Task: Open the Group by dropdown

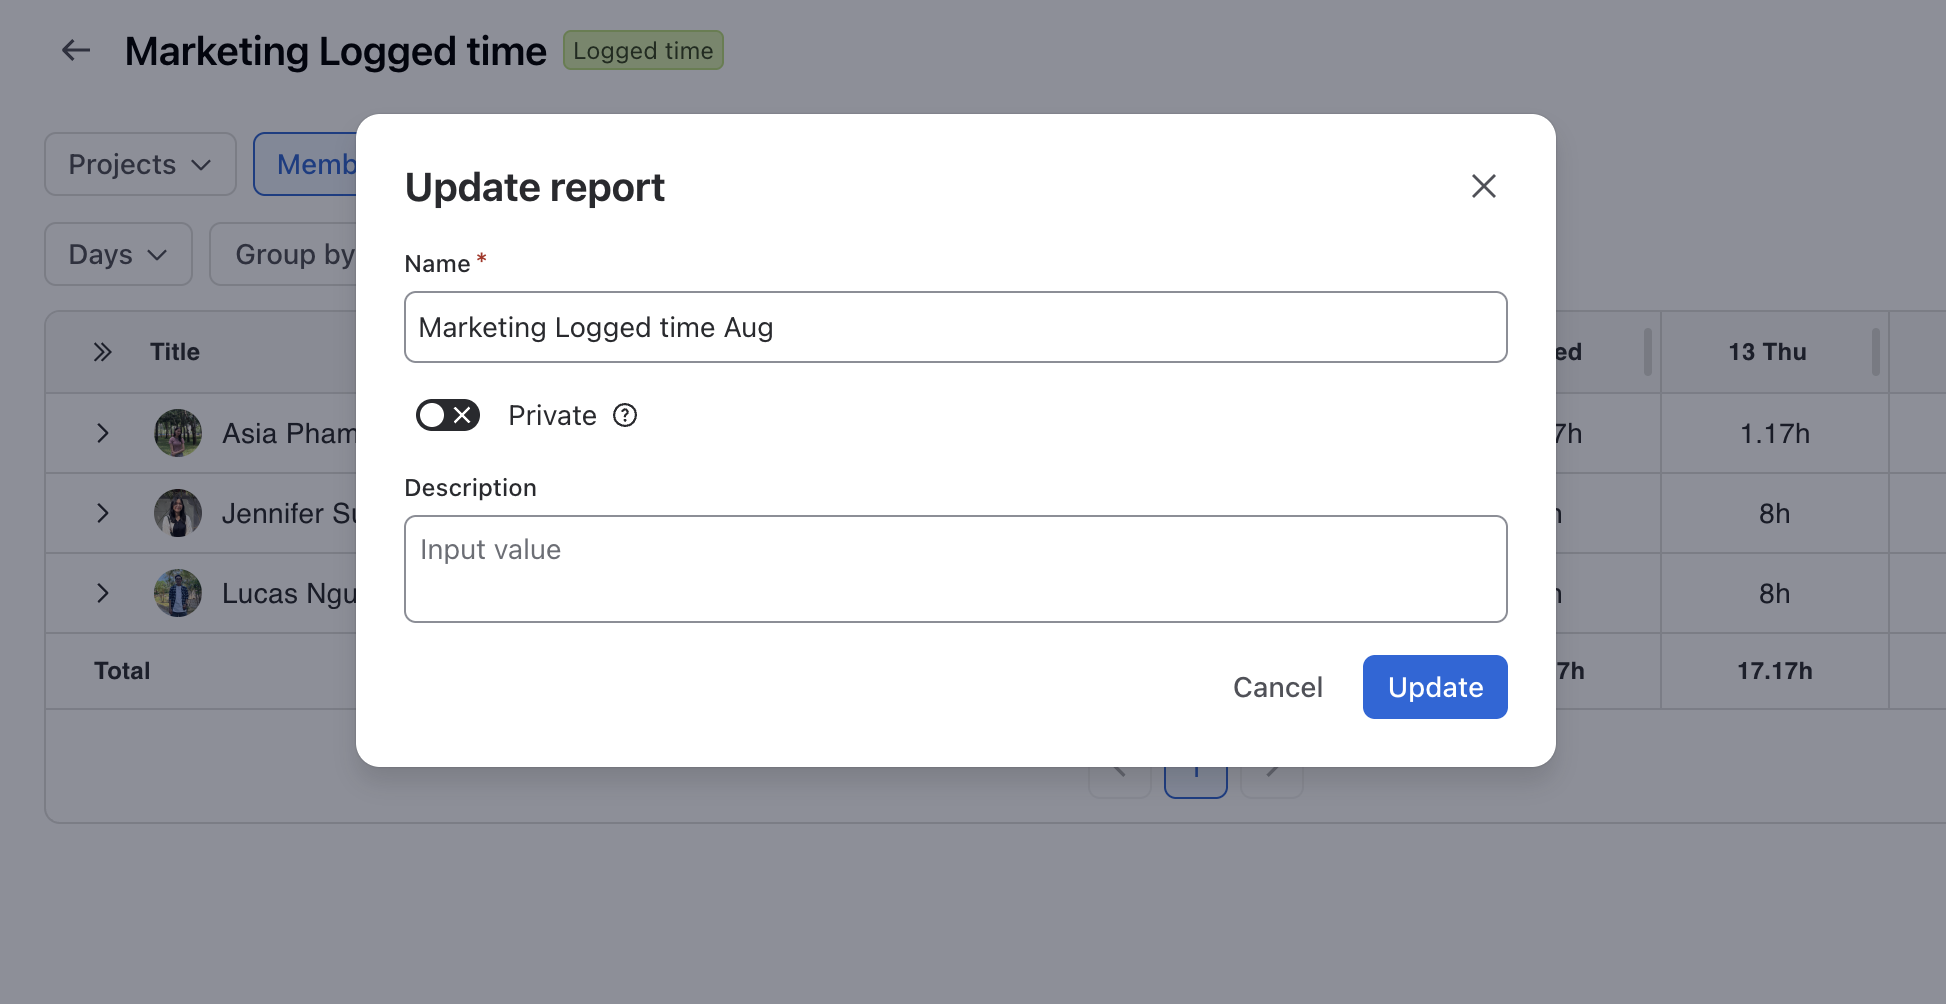Action: [x=284, y=254]
